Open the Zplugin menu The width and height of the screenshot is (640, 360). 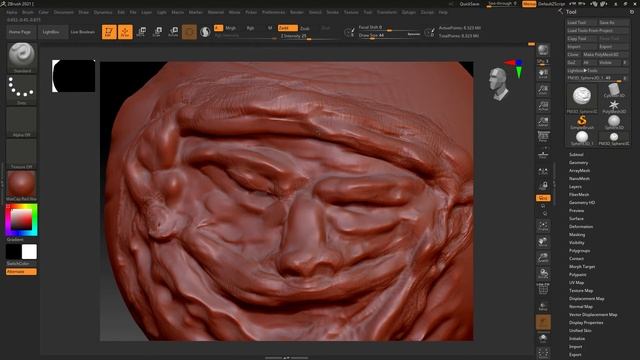pos(409,12)
